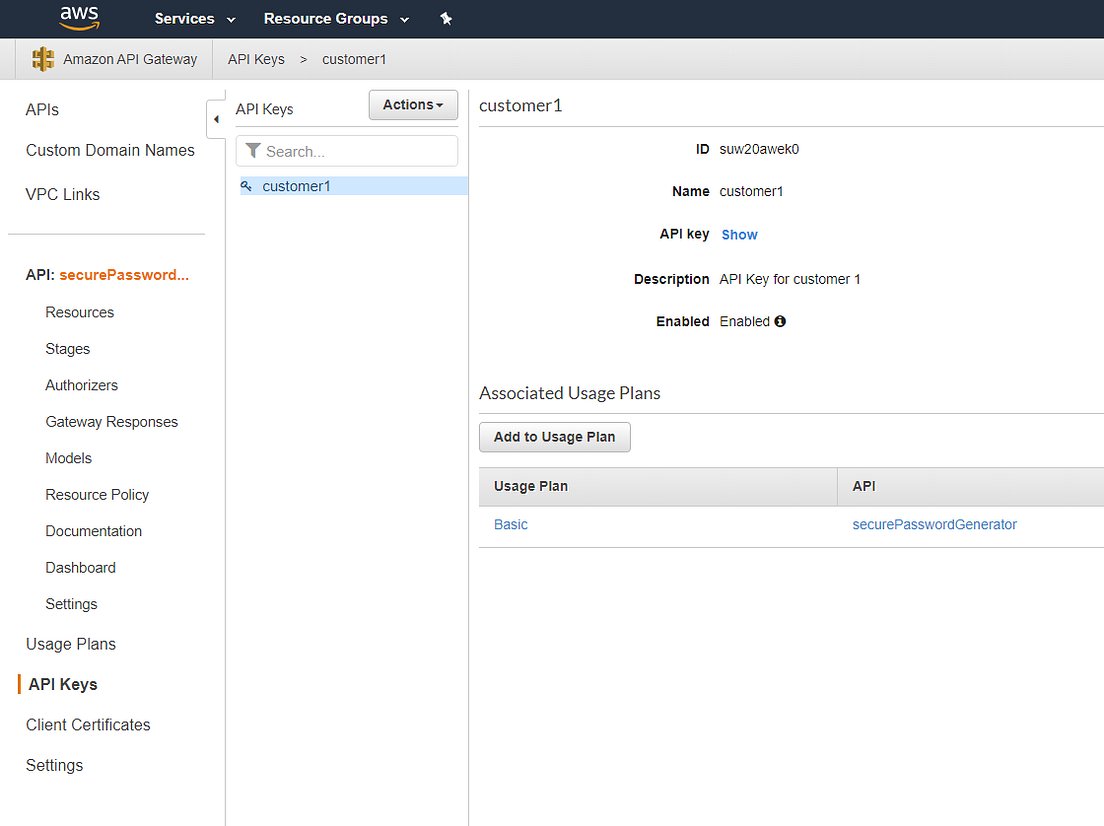Click the key icon beside customer1
The width and height of the screenshot is (1104, 826).
click(246, 186)
